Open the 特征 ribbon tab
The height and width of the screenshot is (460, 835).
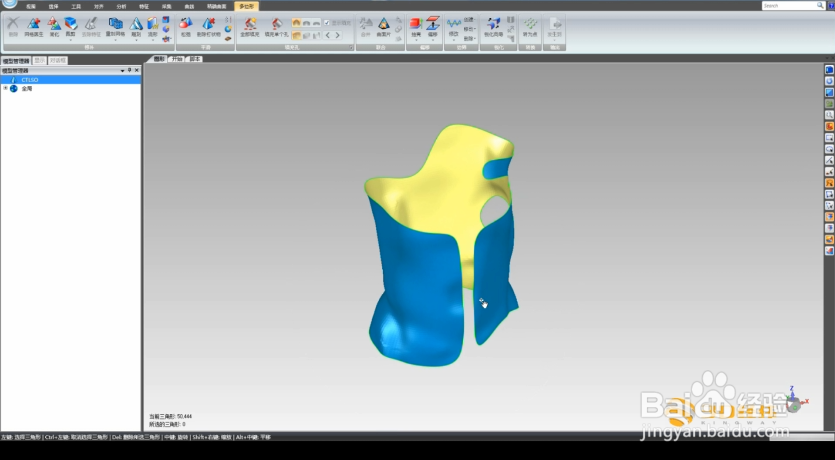click(x=144, y=6)
